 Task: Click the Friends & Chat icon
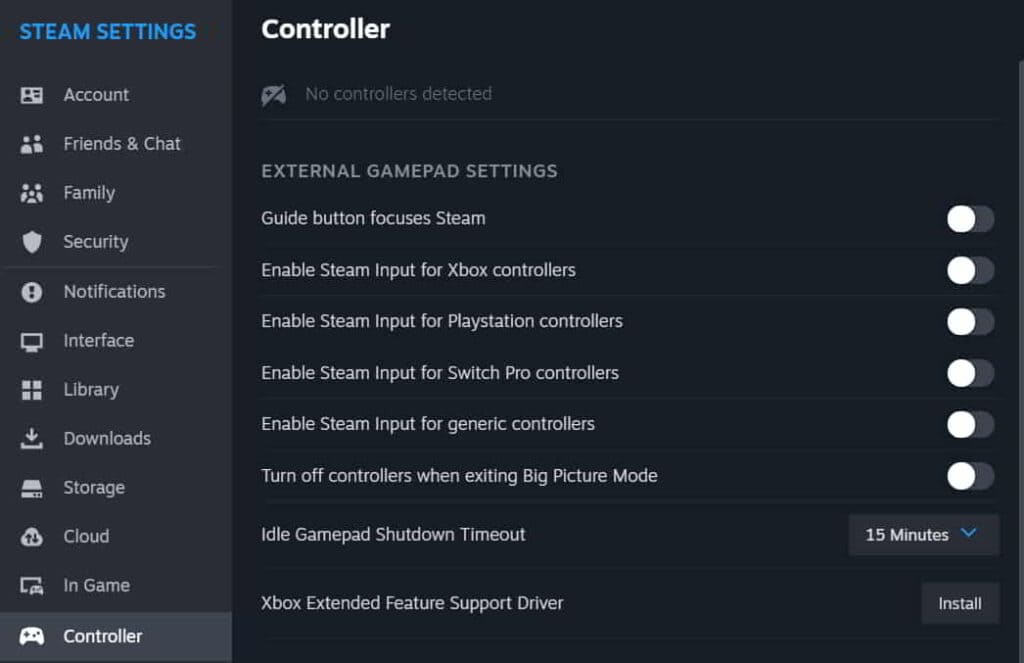pyautogui.click(x=35, y=143)
